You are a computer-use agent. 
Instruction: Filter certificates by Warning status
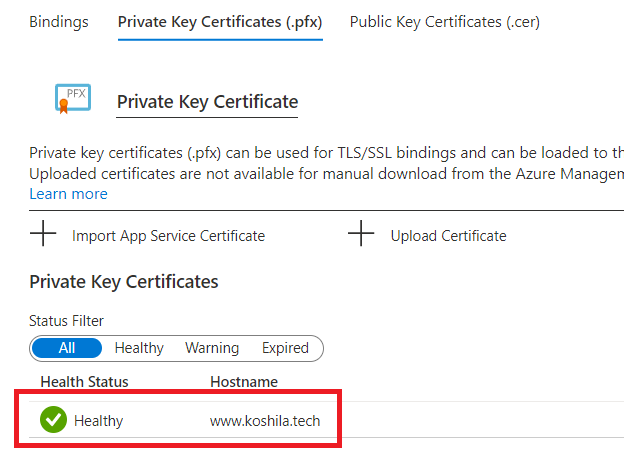click(212, 348)
